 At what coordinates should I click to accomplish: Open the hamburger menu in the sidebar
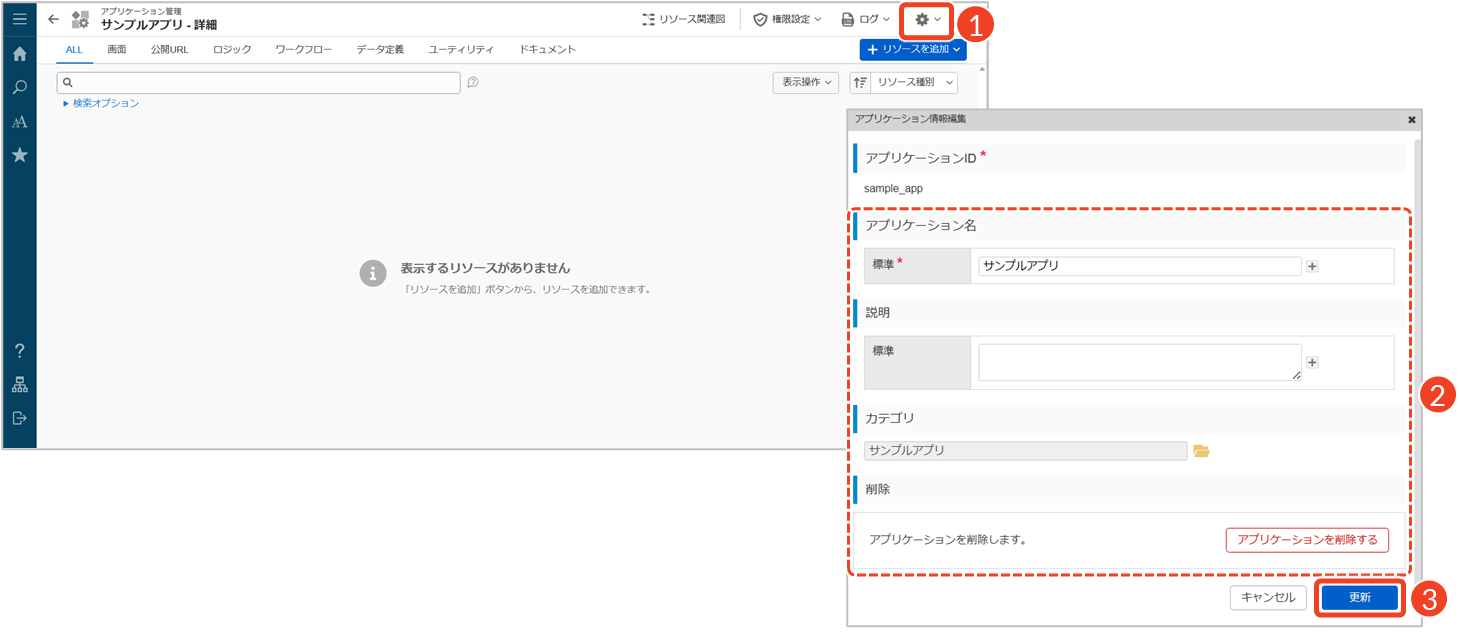[x=19, y=19]
